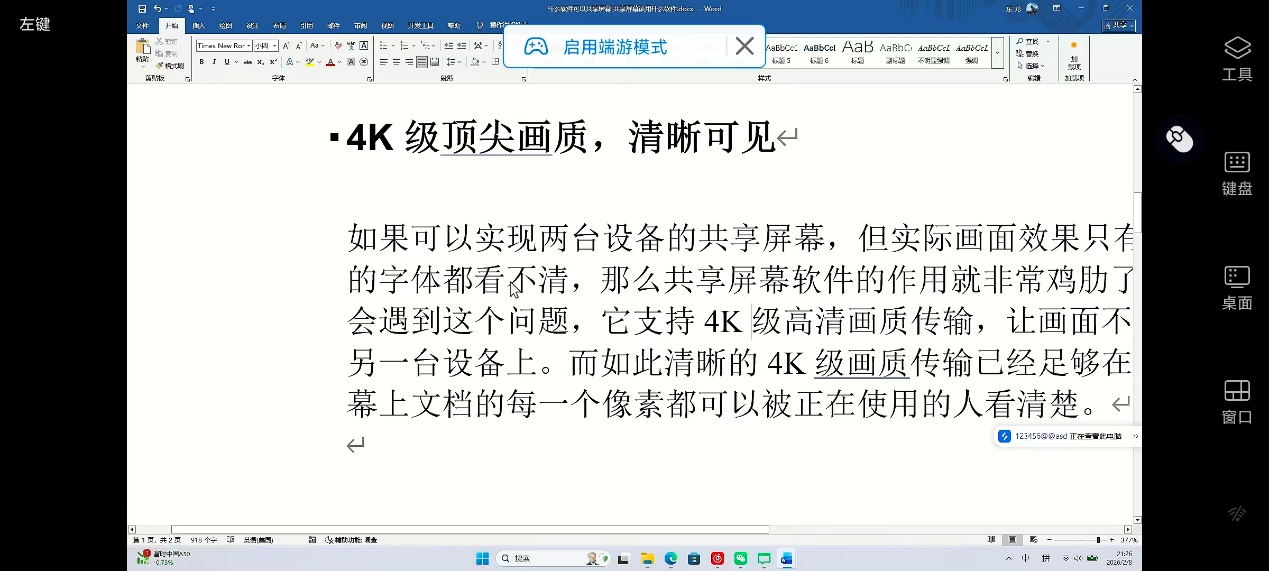The image size is (1269, 571).
Task: Click the numbered list button
Action: coord(404,46)
